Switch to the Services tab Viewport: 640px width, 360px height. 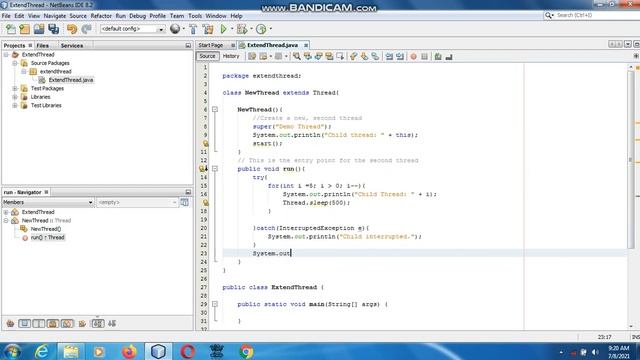point(72,46)
